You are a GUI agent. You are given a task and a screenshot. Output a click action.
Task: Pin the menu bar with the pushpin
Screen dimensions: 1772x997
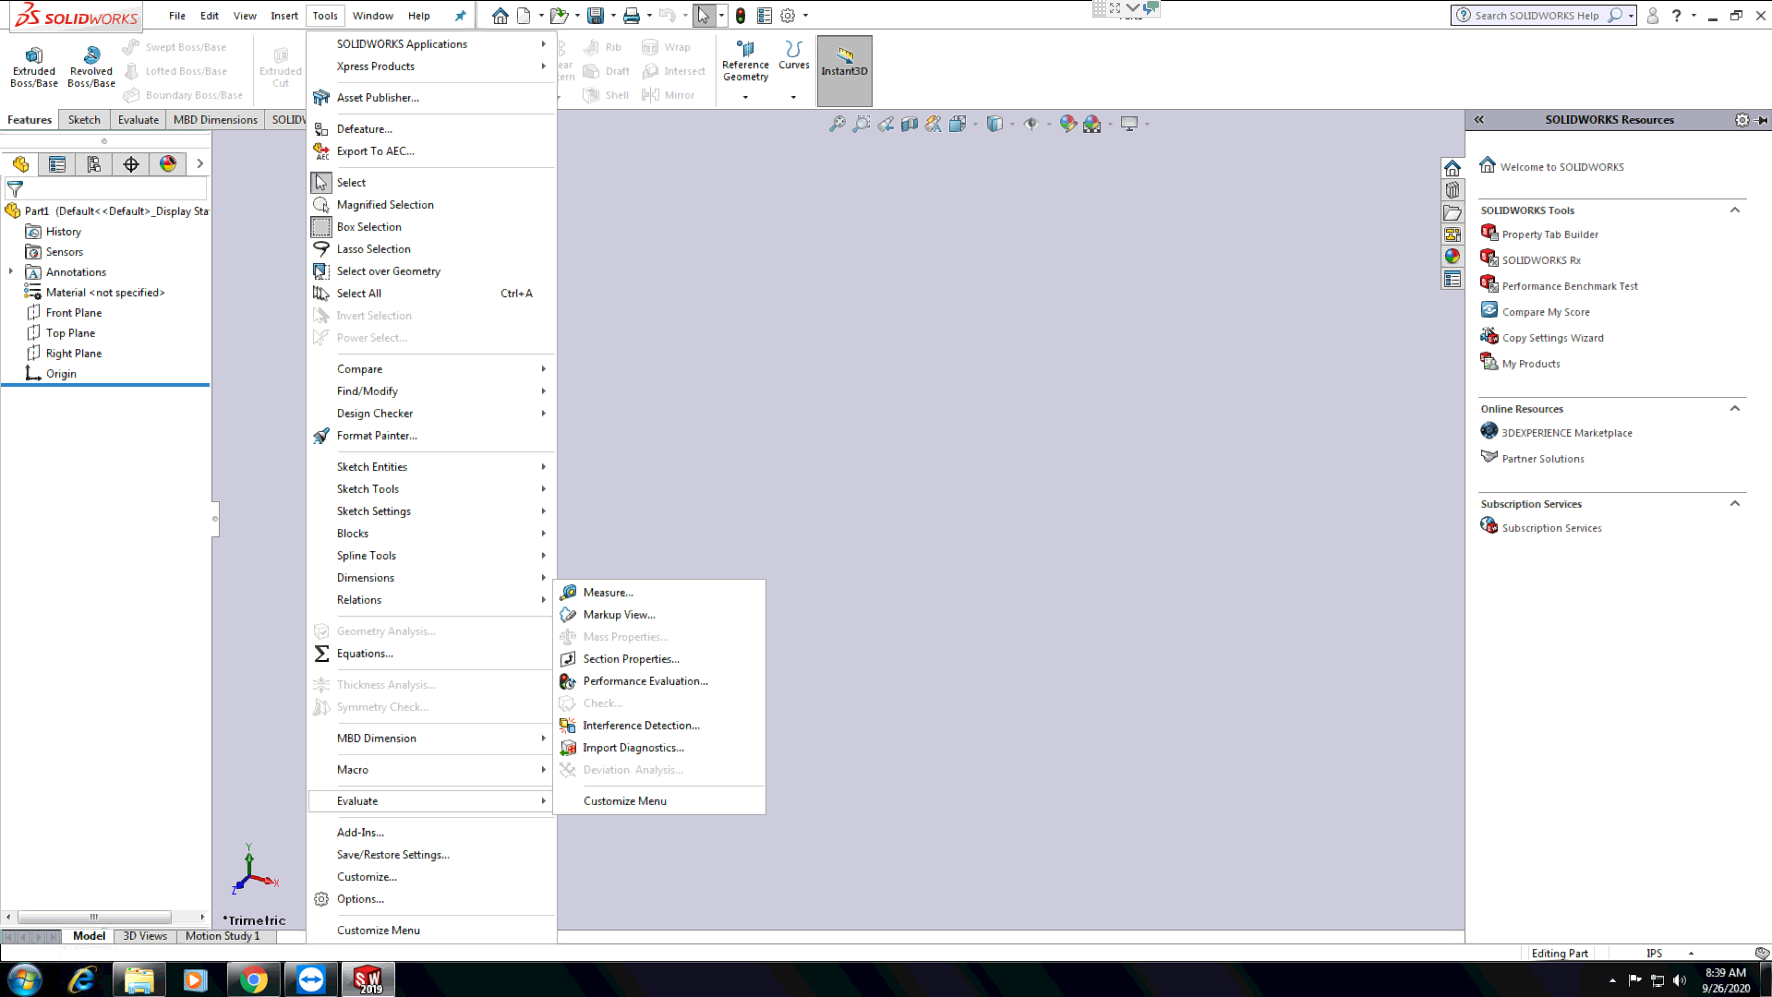[460, 15]
